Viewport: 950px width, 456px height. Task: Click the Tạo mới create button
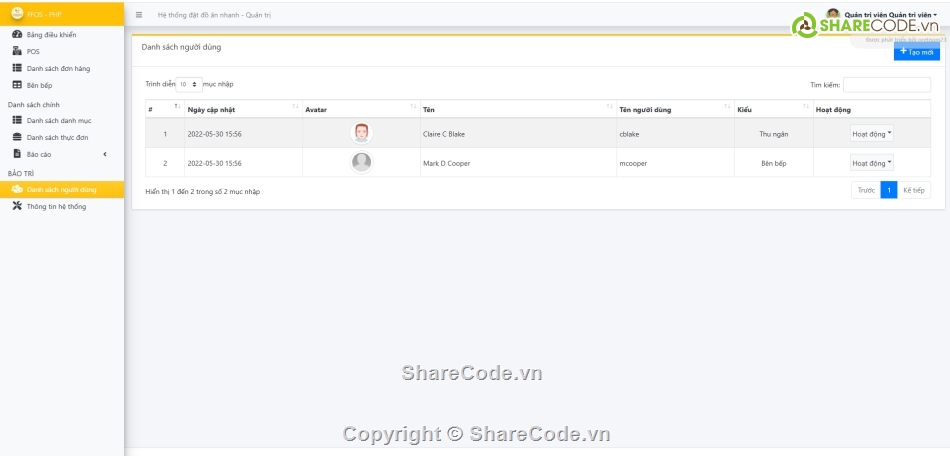[916, 52]
